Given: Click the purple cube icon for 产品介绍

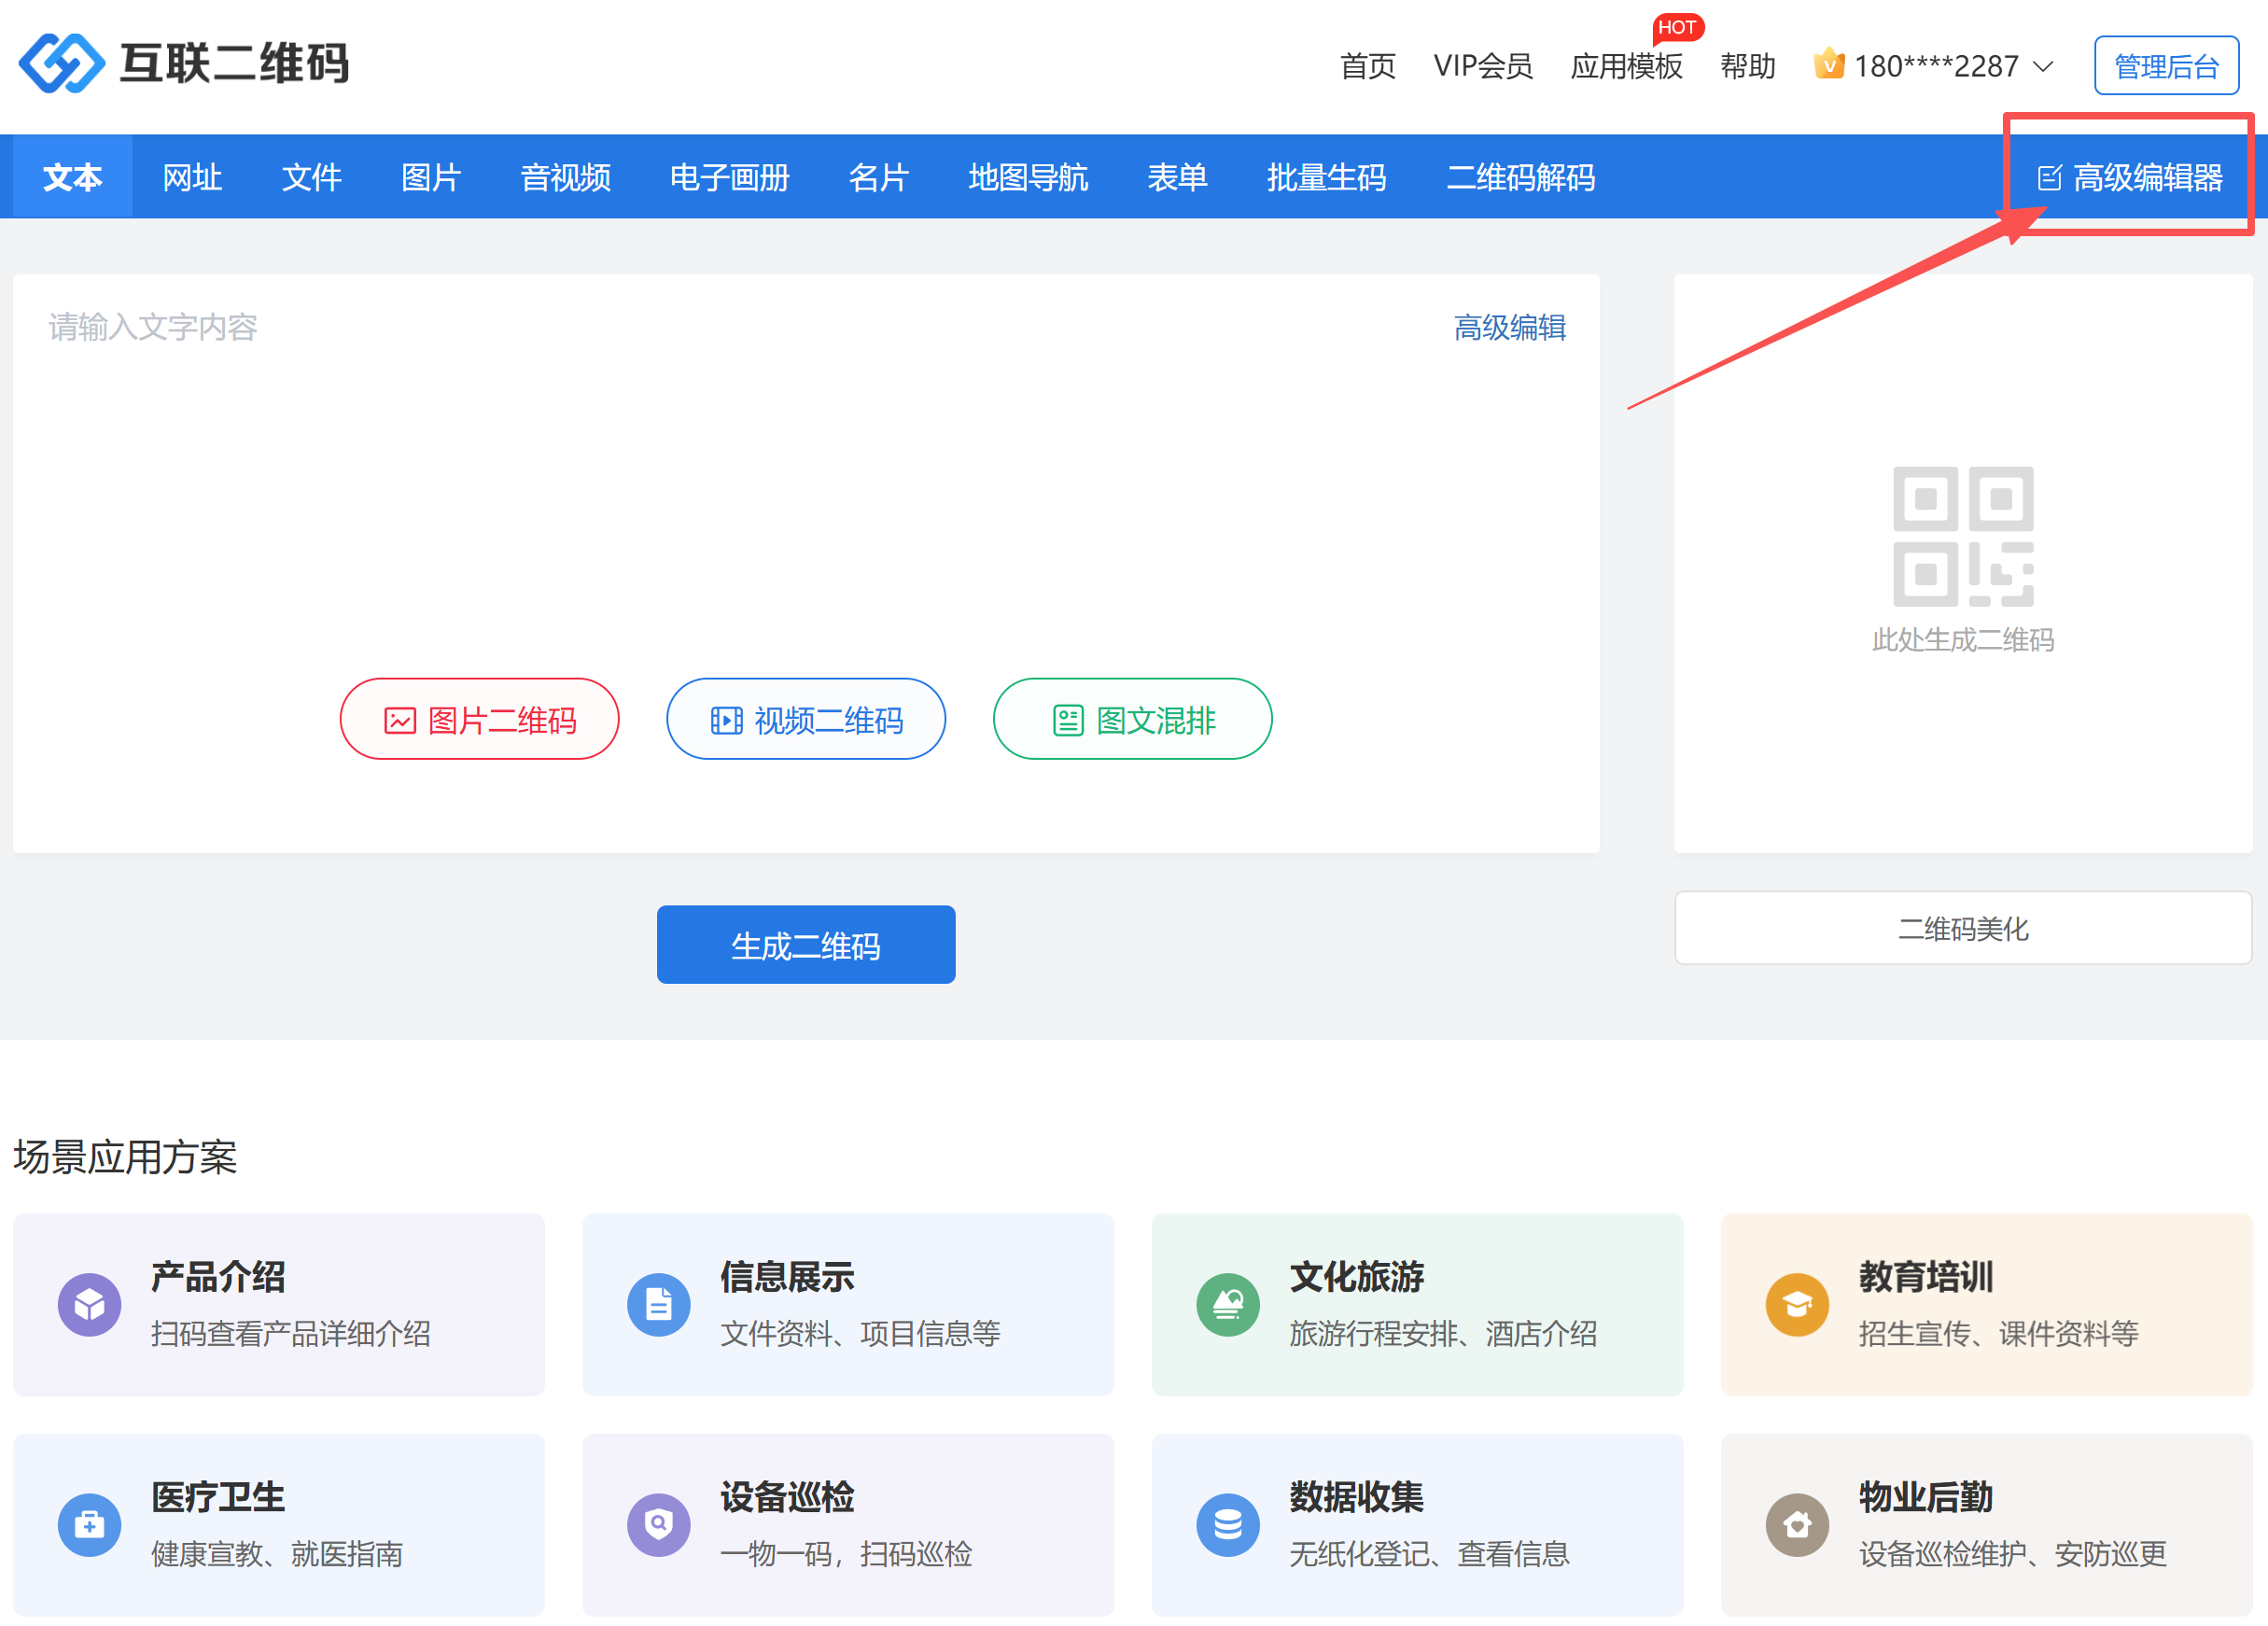Looking at the screenshot, I should [x=89, y=1304].
